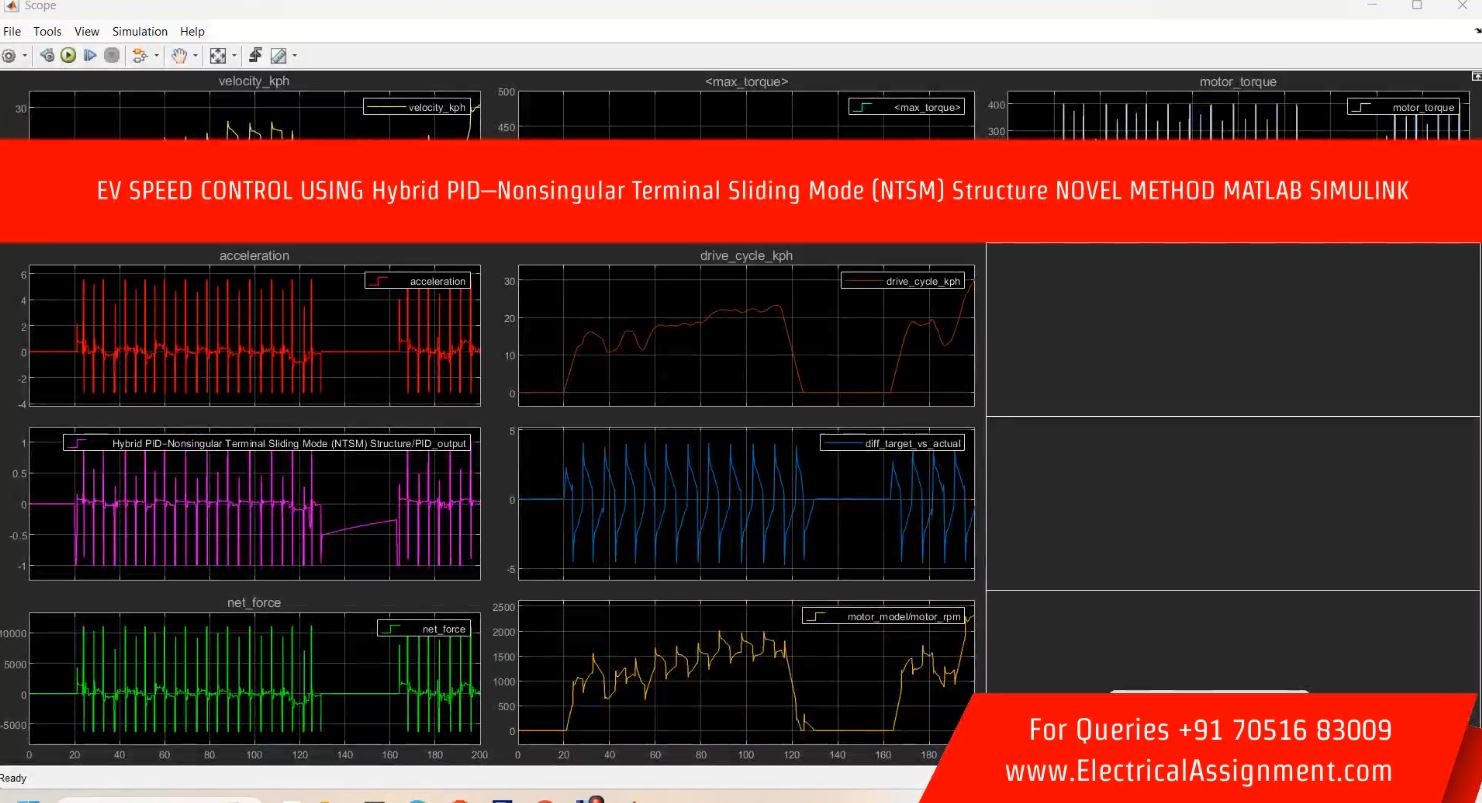Click the Stop simulation button

tap(111, 56)
